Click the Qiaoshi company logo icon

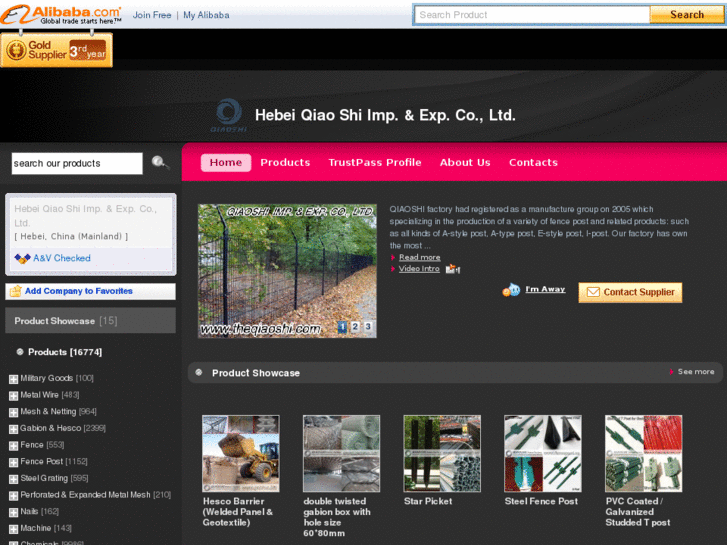tap(229, 115)
